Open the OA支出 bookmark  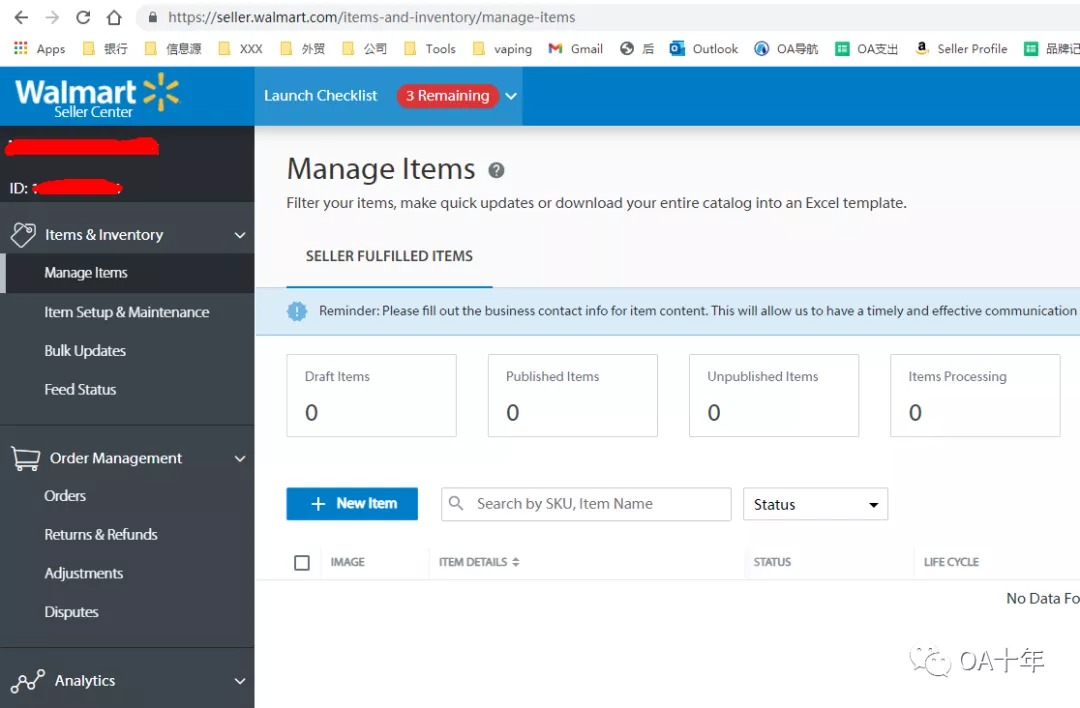[x=866, y=48]
